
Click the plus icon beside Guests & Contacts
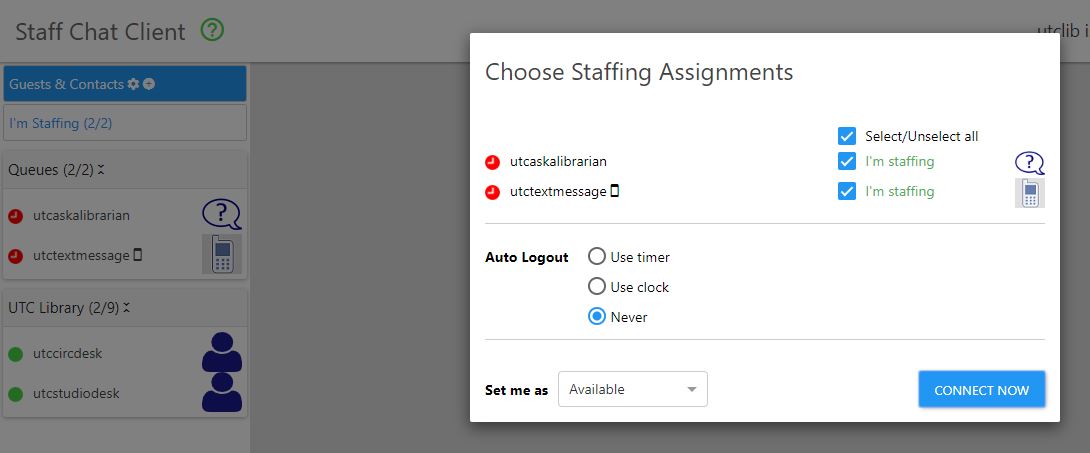pyautogui.click(x=149, y=84)
